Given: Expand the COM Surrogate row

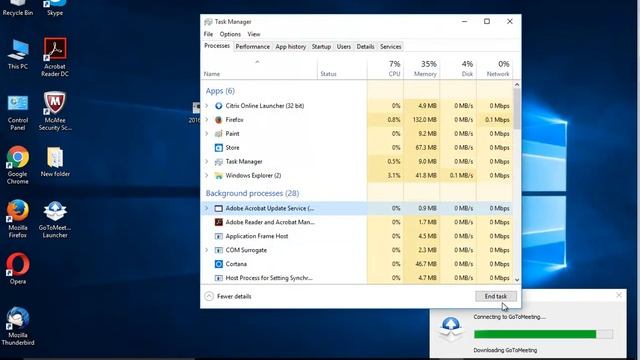Looking at the screenshot, I should point(207,250).
